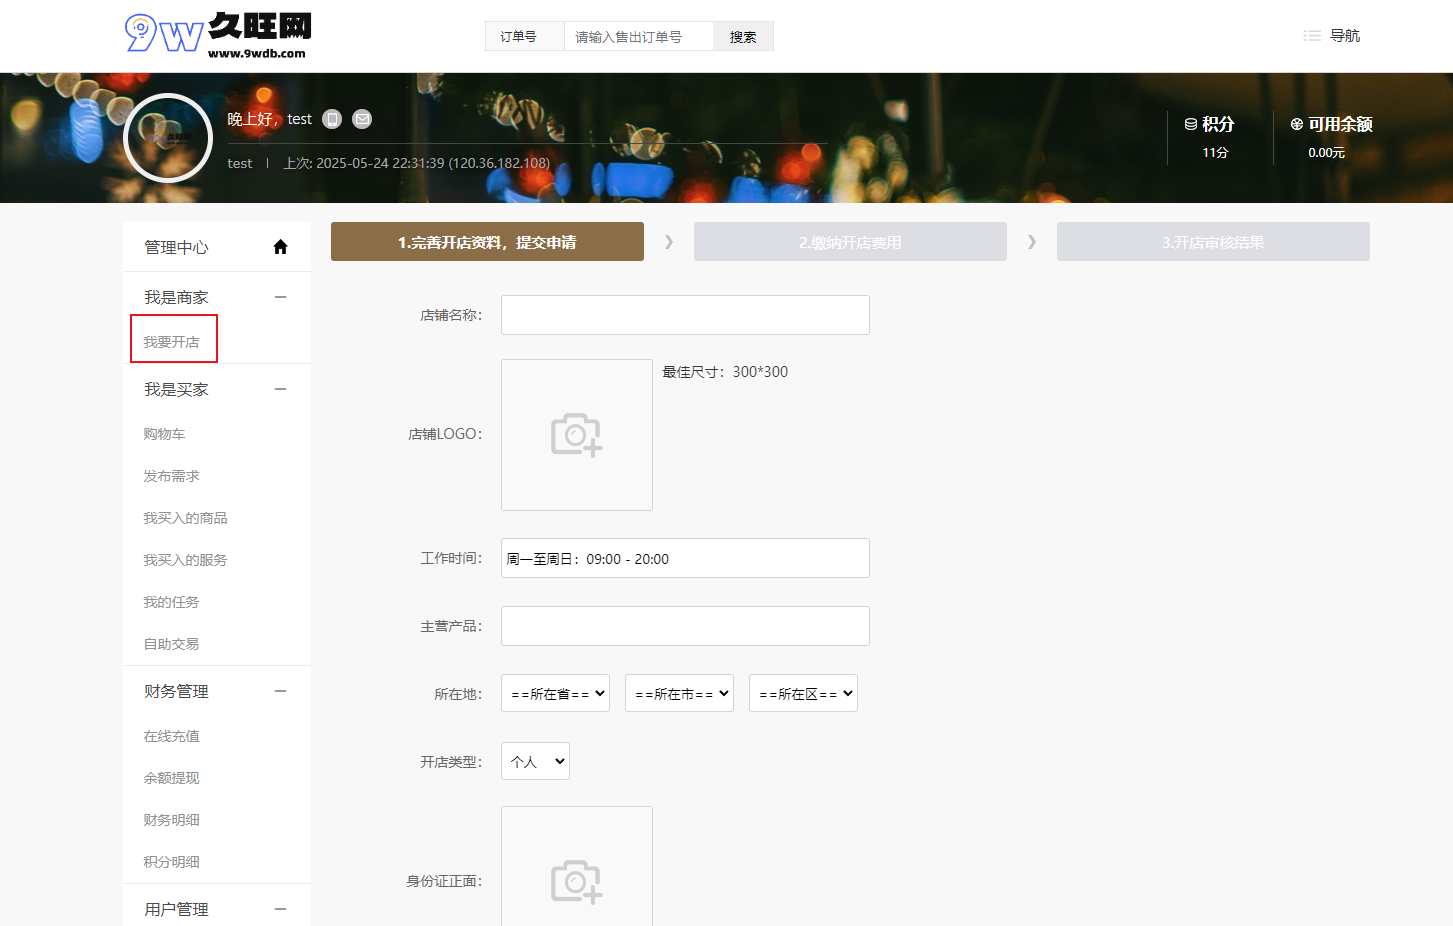1453x926 pixels.
Task: Click the 可用余额 balance icon
Action: coord(1297,124)
